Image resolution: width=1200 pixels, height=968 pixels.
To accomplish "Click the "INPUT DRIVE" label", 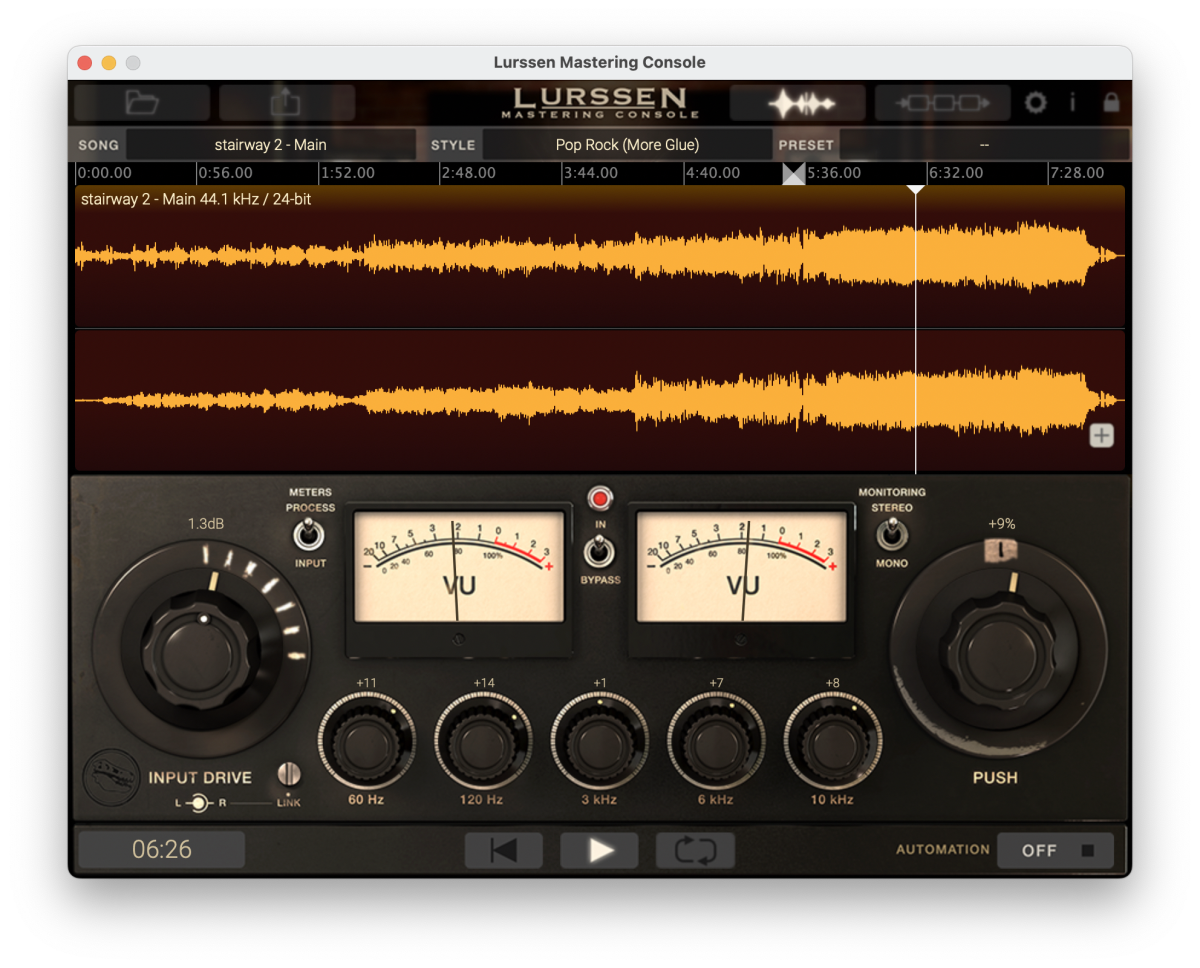I will click(x=200, y=778).
